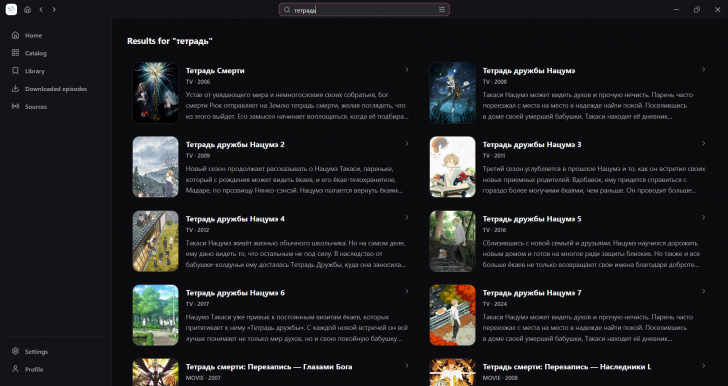Expand Тетрадь дружбы Нацумэ 4 chevron
The image size is (728, 386).
click(407, 217)
